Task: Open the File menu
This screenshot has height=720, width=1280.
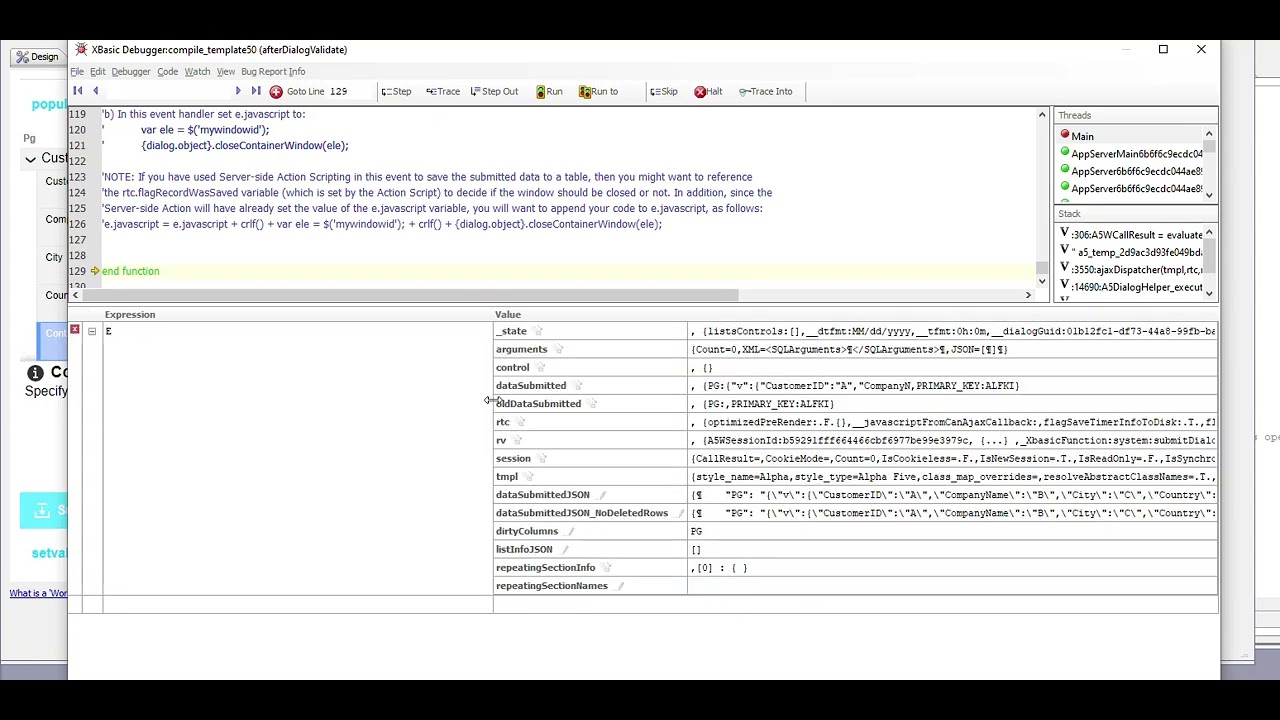Action: click(77, 71)
